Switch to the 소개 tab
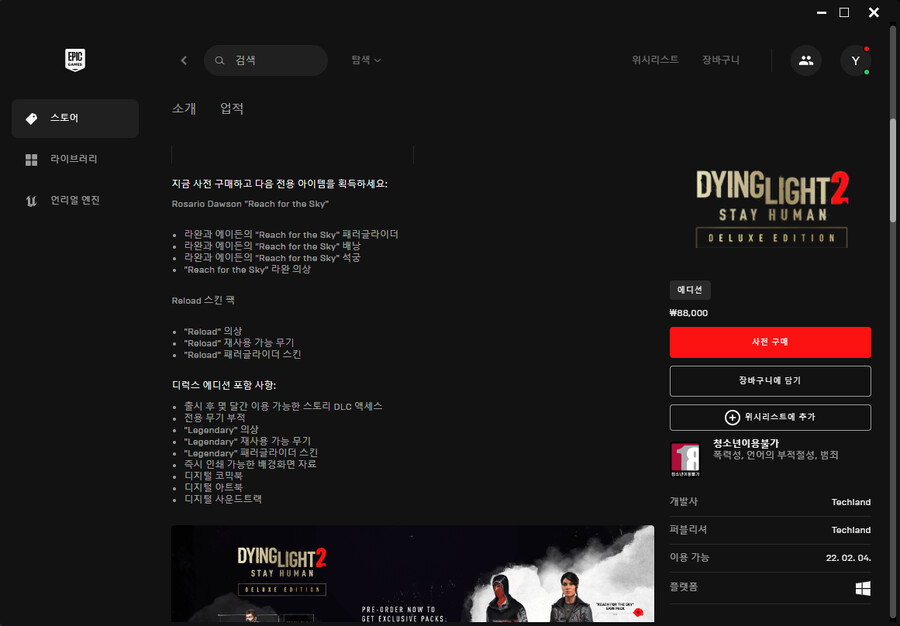 coord(184,108)
